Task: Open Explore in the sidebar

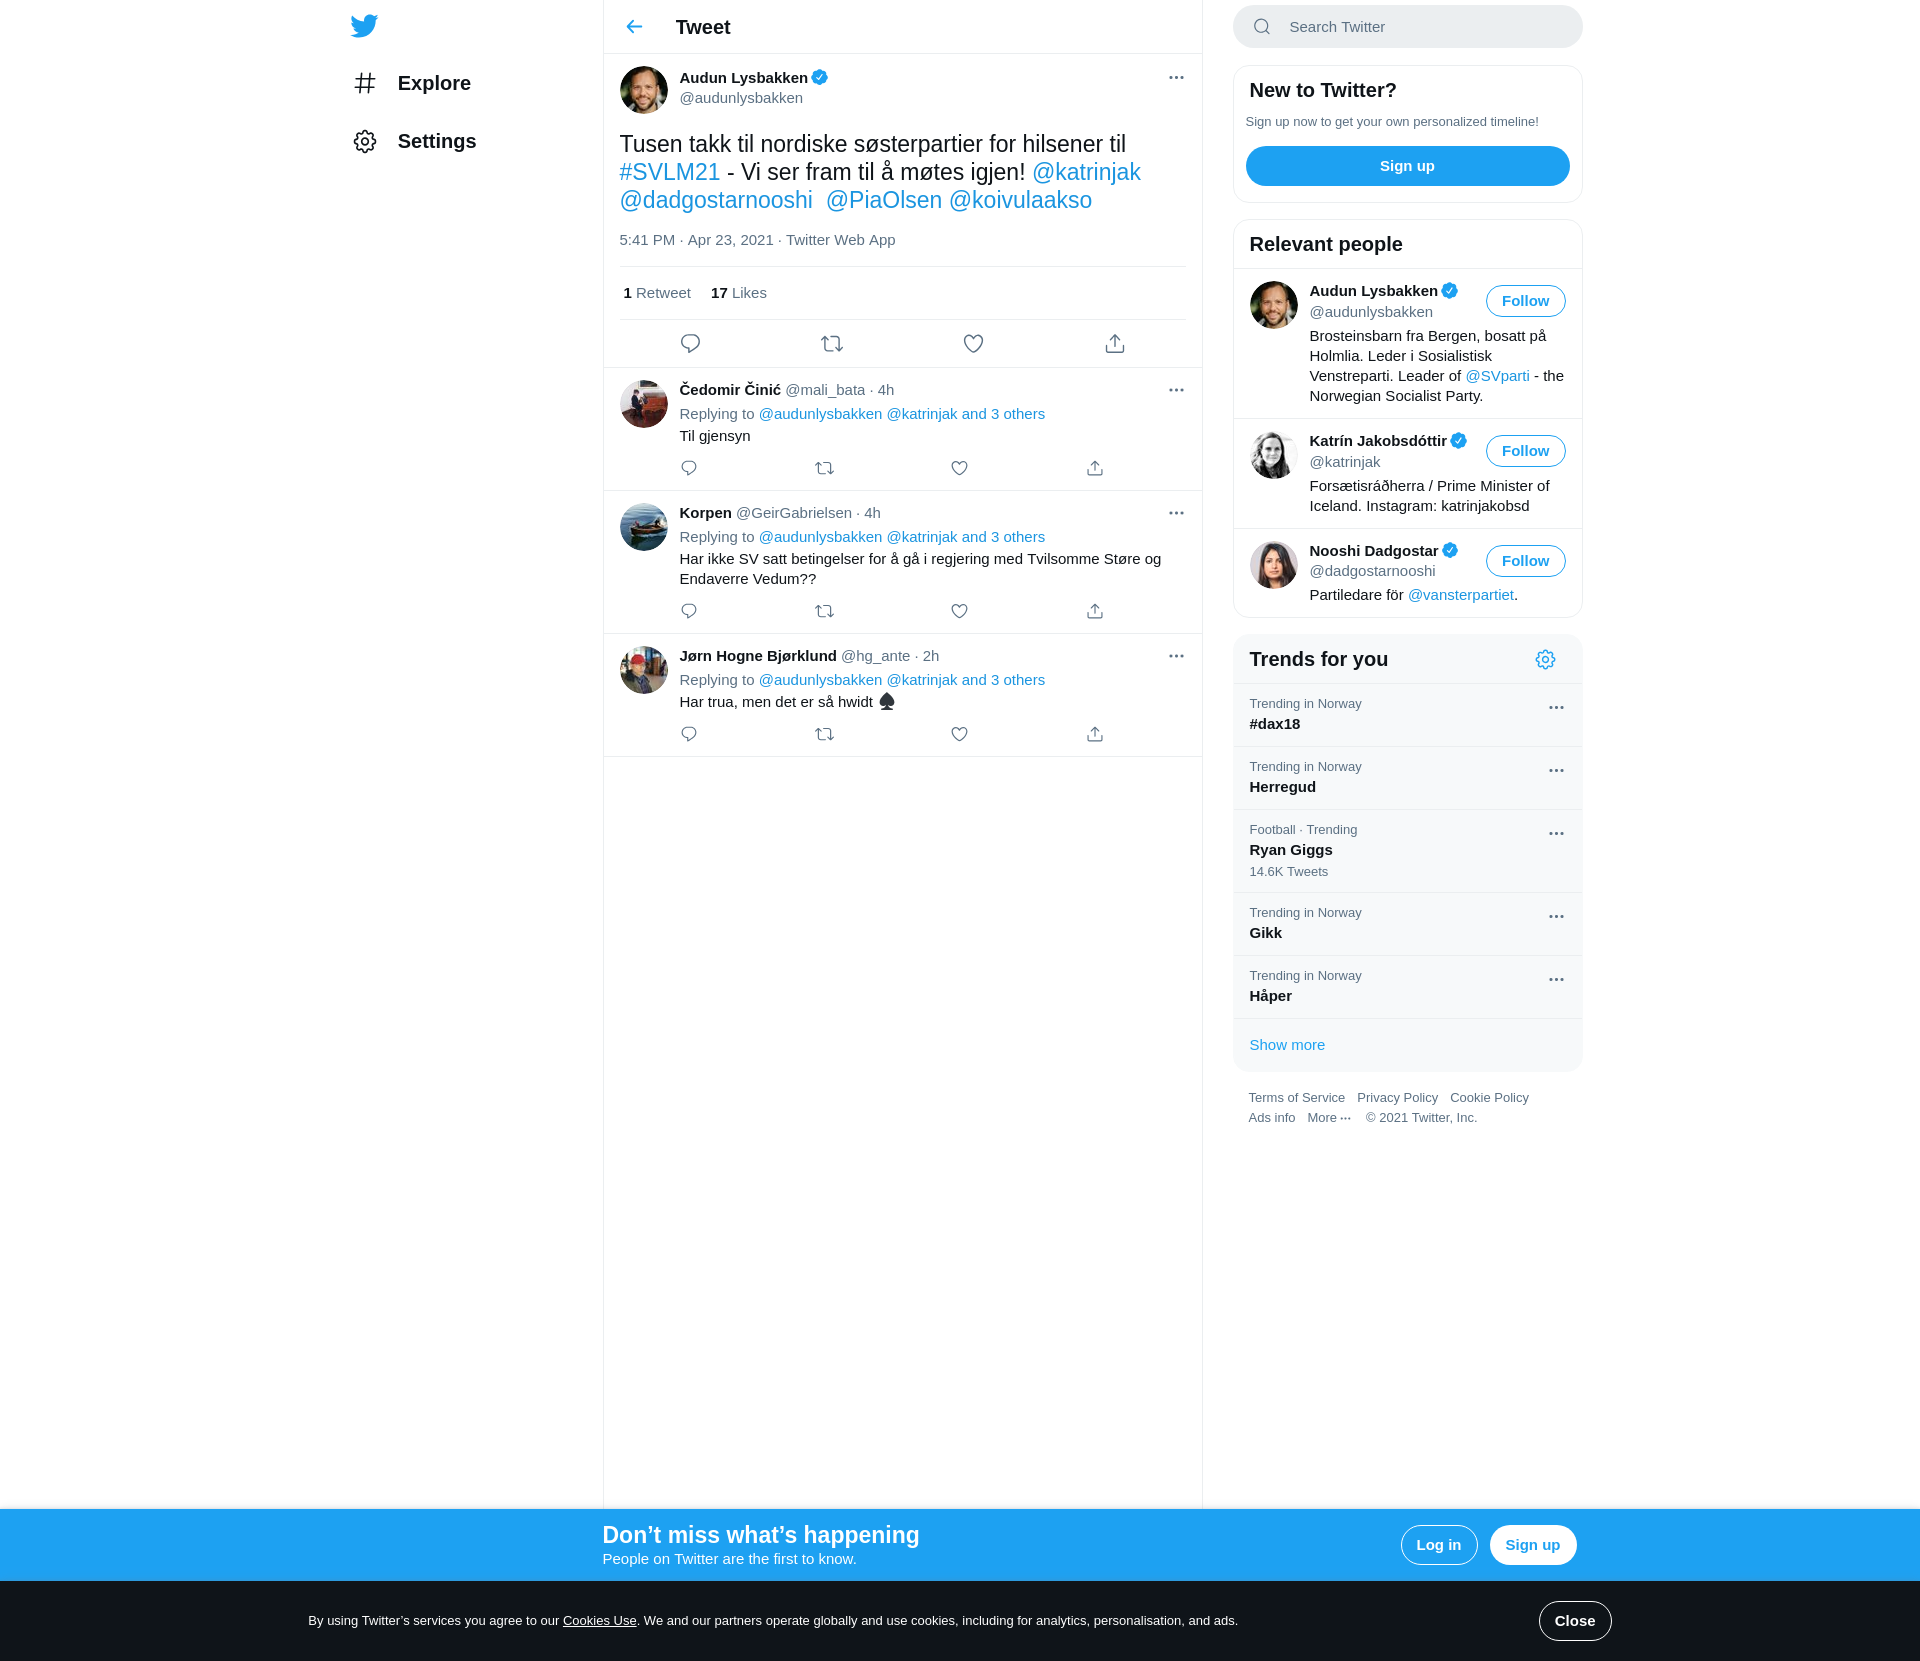Action: tap(433, 83)
